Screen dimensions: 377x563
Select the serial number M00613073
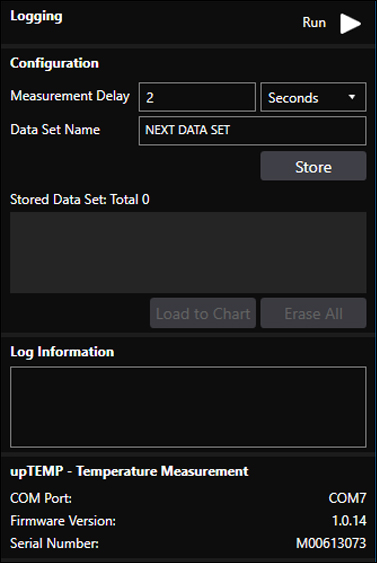[331, 543]
